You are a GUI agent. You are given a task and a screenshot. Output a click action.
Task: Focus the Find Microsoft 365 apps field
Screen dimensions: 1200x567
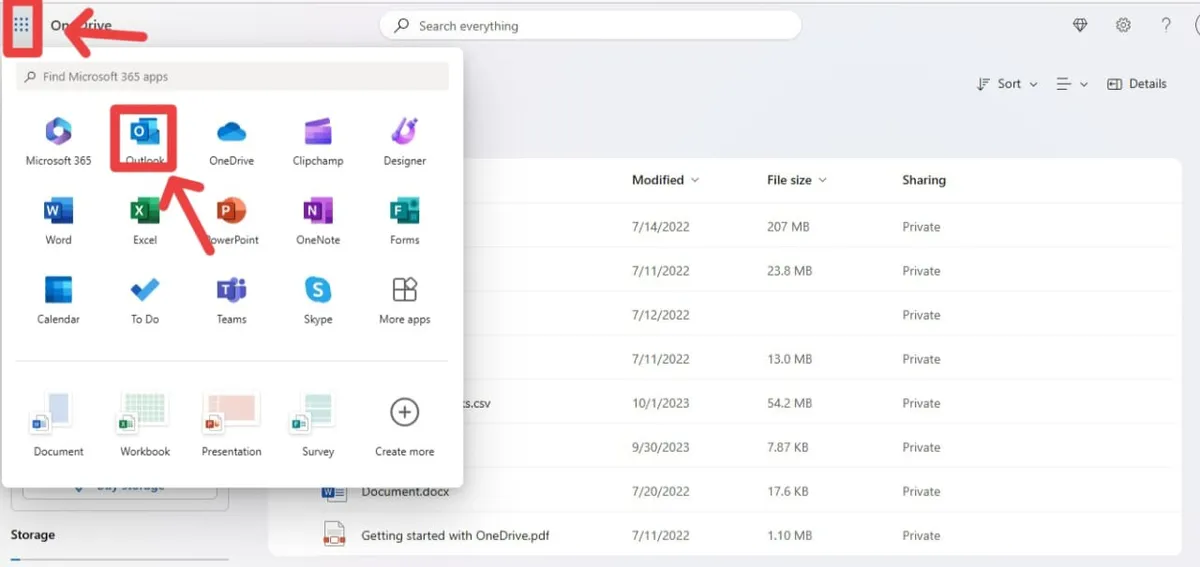click(233, 76)
